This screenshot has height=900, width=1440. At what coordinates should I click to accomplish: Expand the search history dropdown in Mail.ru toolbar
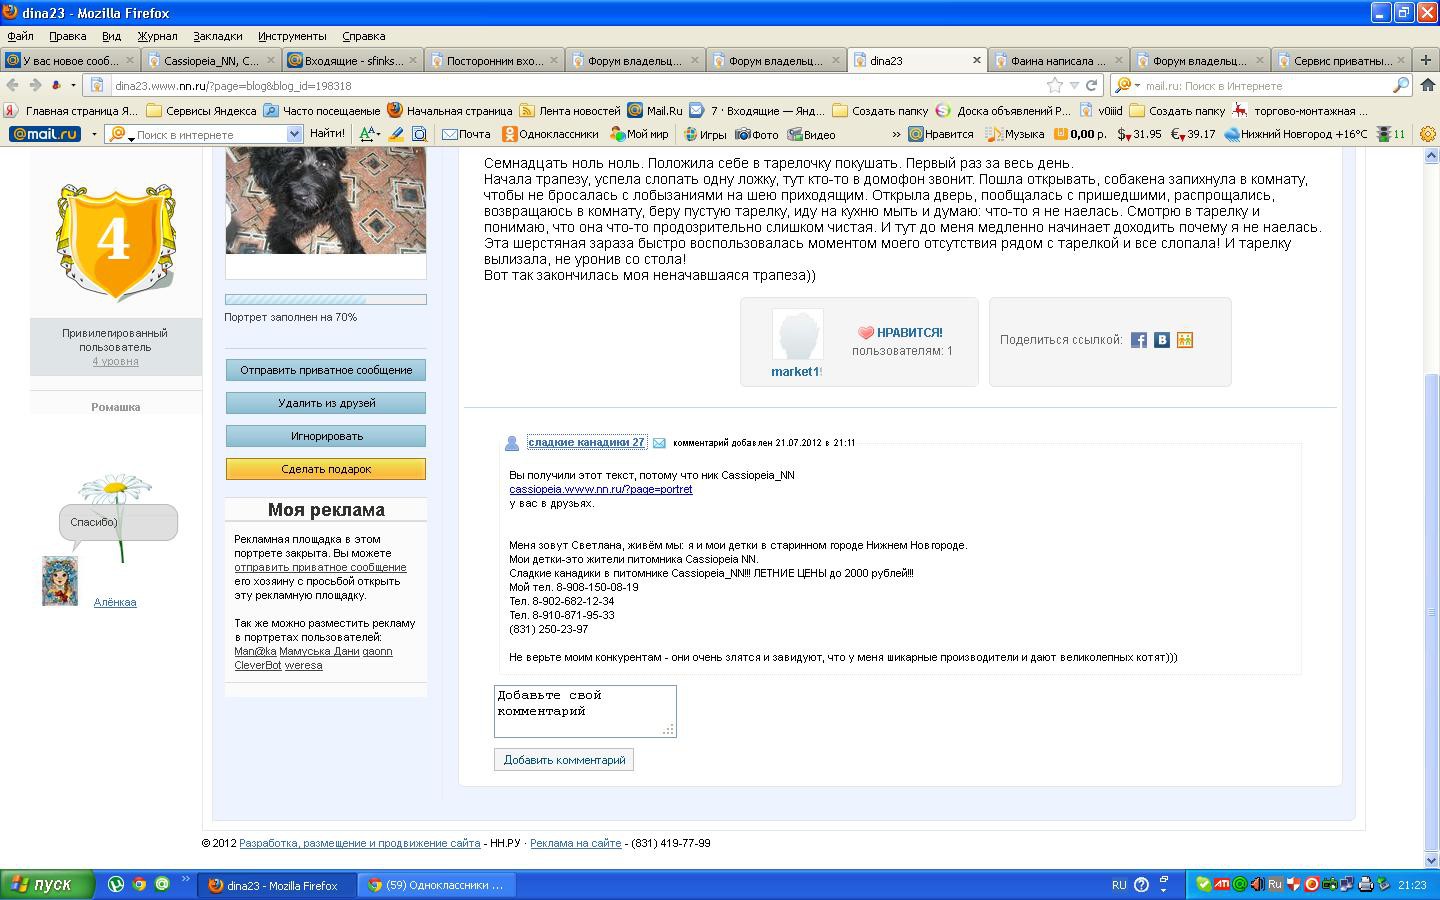point(294,134)
